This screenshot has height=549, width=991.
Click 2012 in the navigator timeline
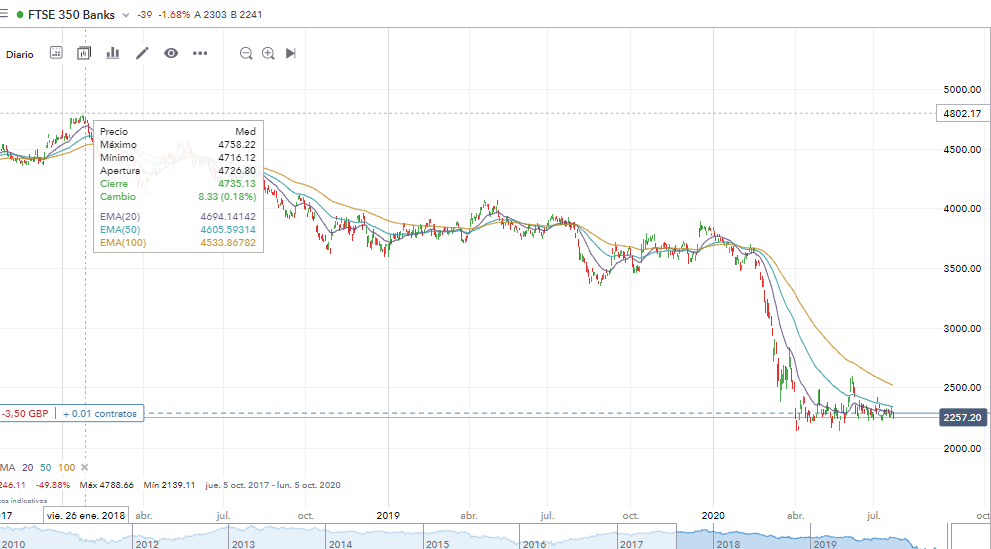[x=147, y=544]
